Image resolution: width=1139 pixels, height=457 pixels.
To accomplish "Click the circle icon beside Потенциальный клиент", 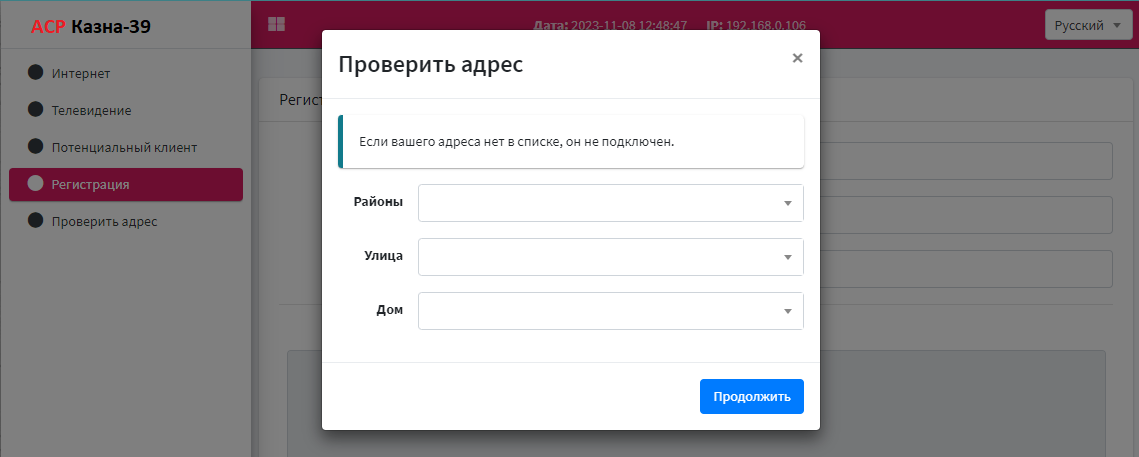I will point(36,147).
